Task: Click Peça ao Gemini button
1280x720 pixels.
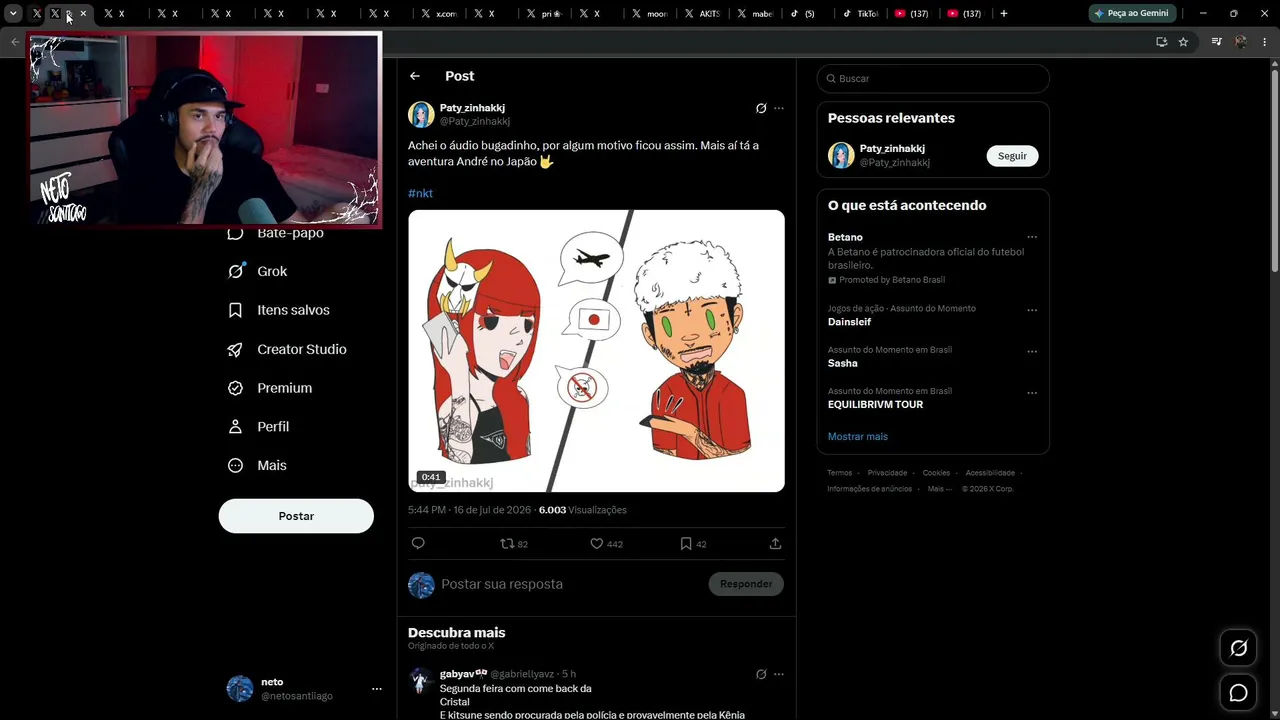Action: pyautogui.click(x=1131, y=14)
